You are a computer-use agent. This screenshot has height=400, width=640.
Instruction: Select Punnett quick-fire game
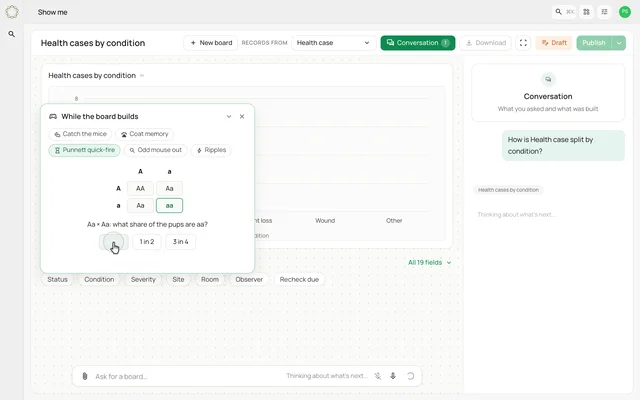(84, 150)
